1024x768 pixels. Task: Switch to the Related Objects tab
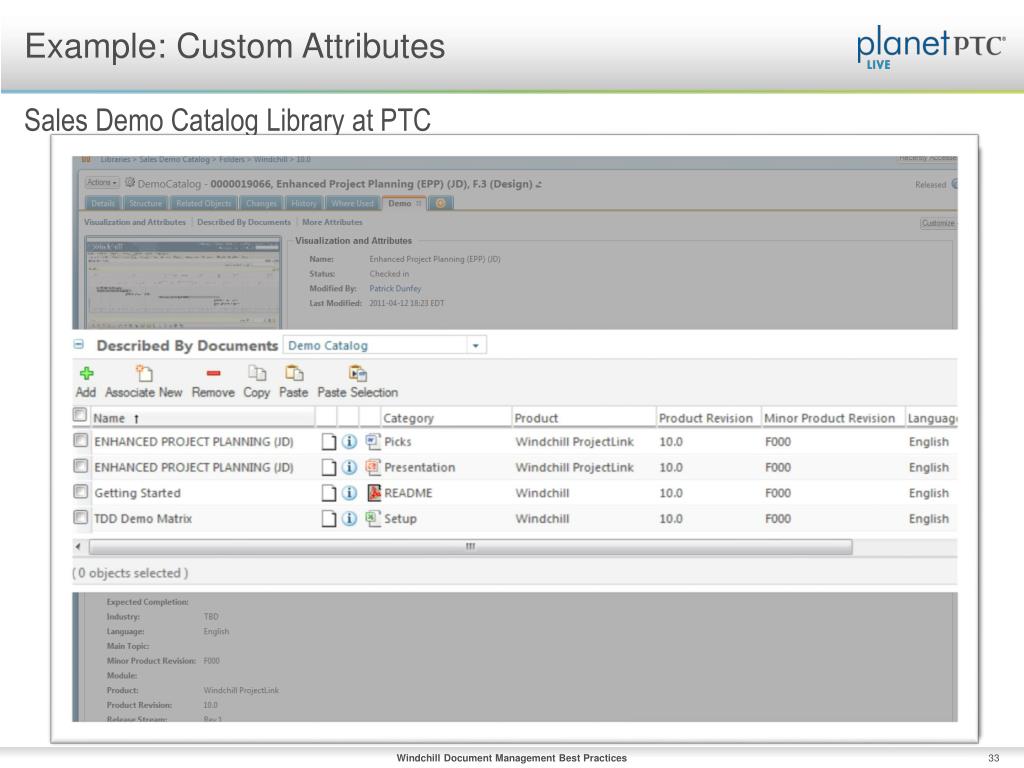204,203
